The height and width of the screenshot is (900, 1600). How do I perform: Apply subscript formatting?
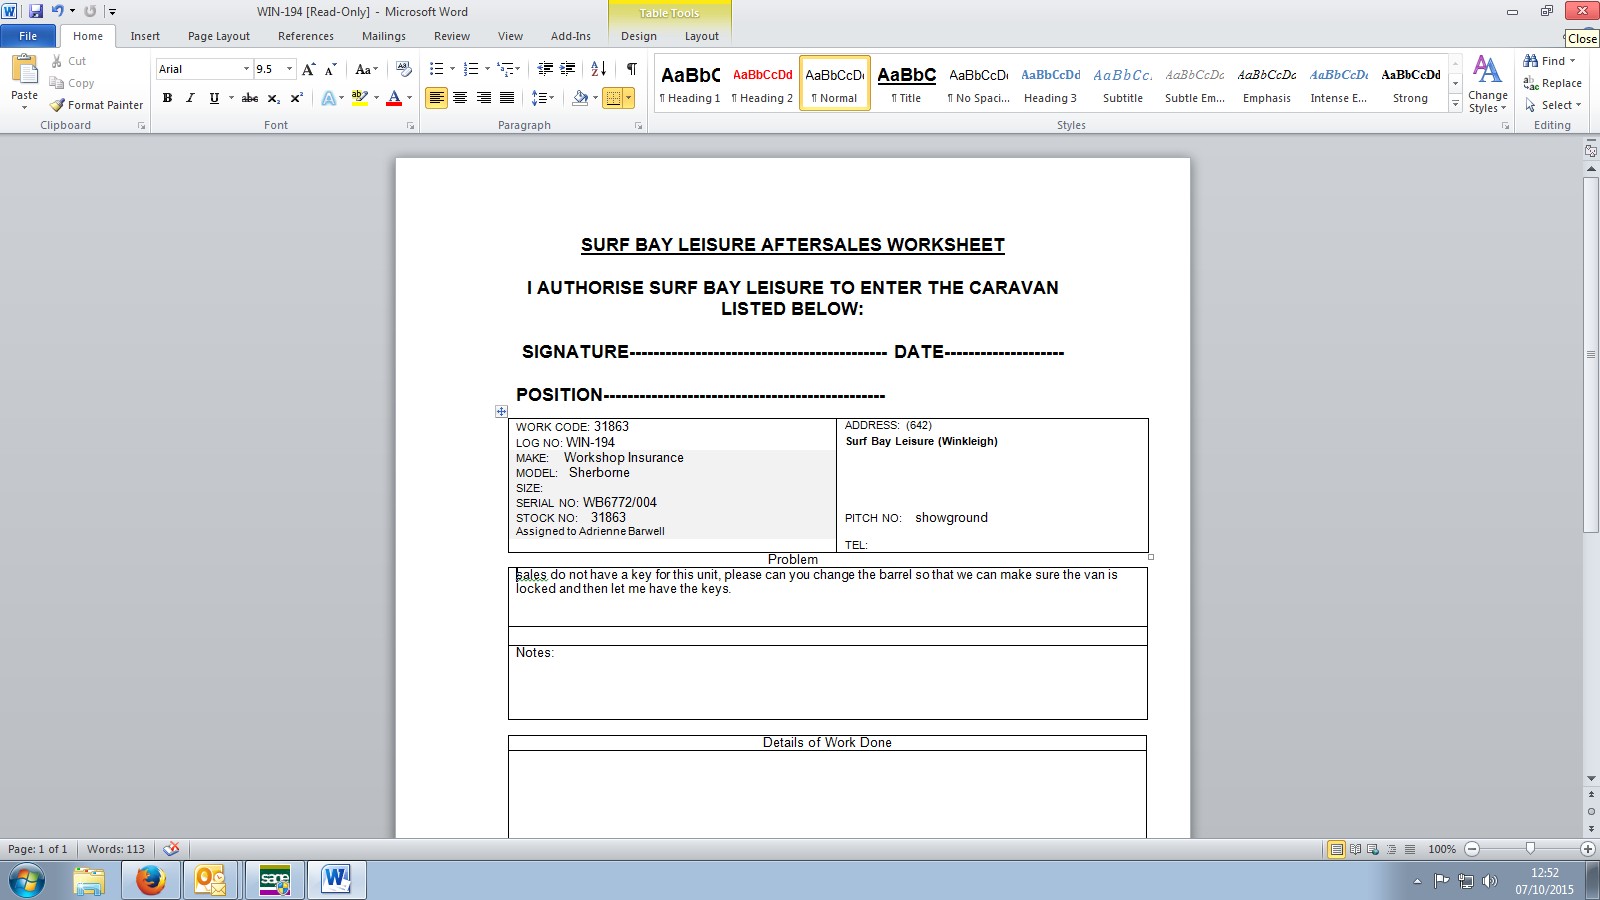[x=273, y=98]
